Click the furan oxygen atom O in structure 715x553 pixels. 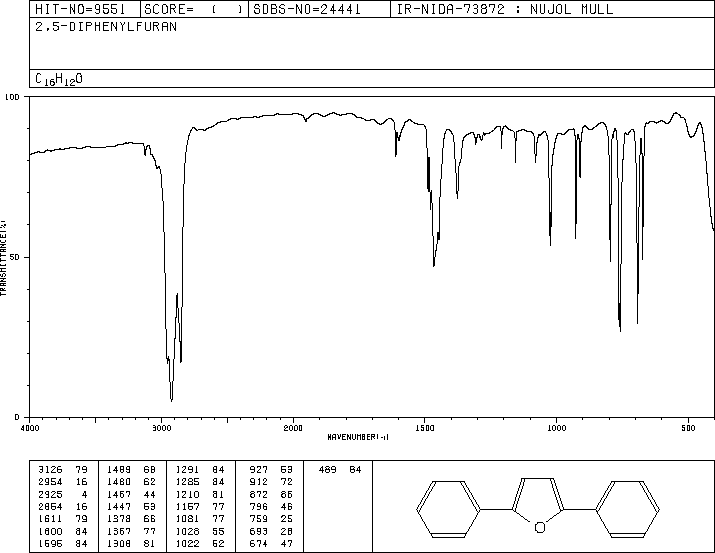[x=540, y=528]
